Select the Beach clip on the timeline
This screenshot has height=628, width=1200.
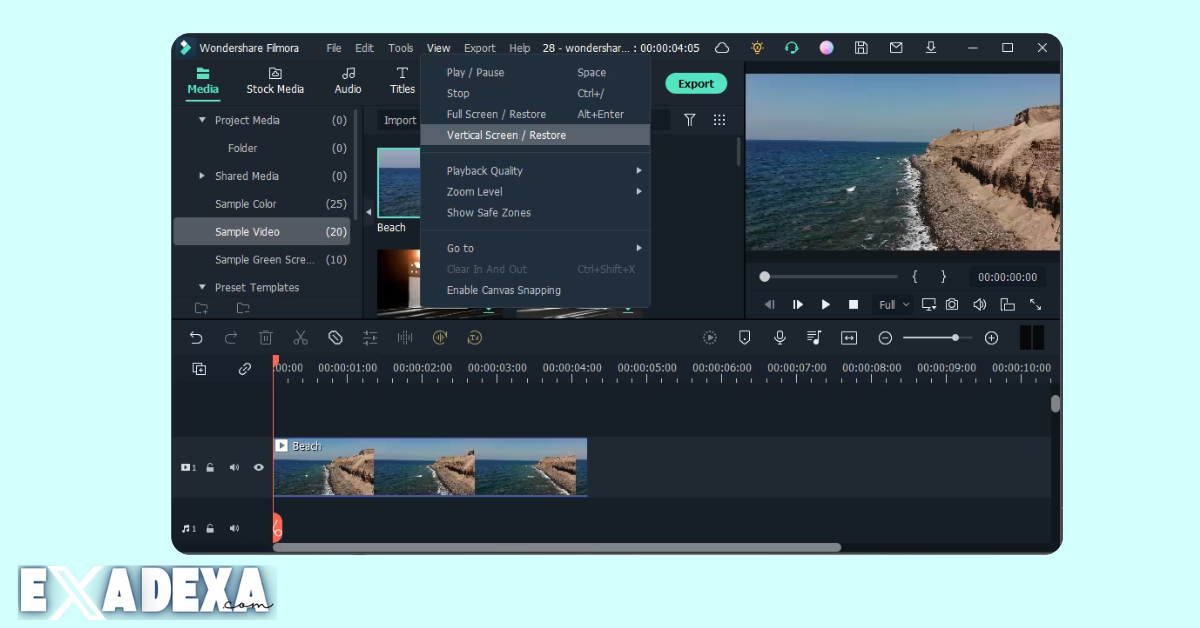[430, 466]
